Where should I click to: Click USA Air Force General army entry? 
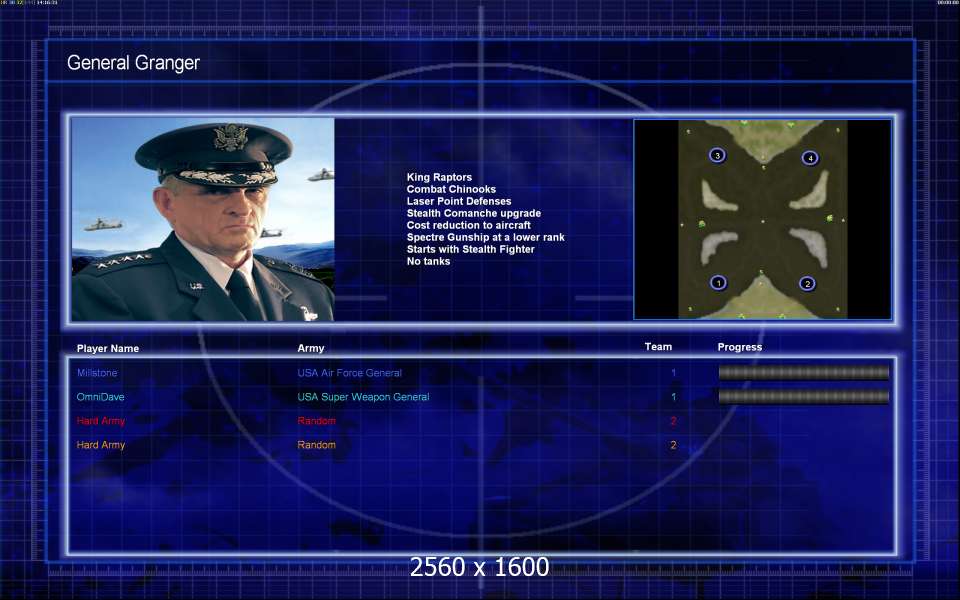350,372
